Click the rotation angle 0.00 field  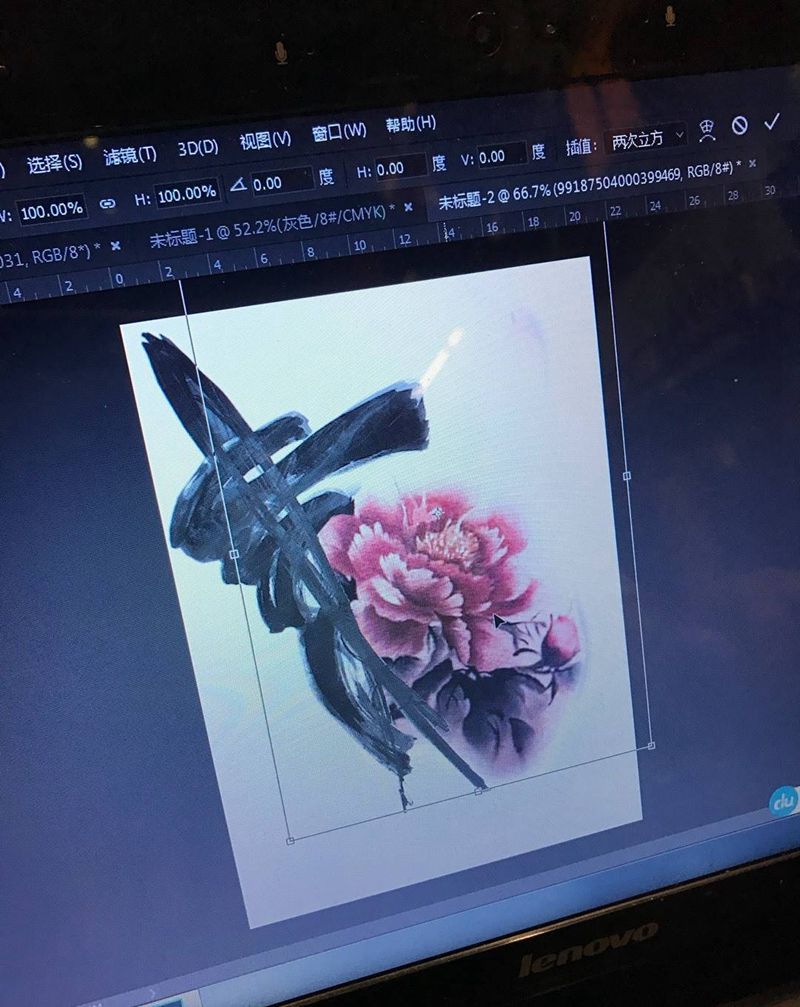(x=279, y=182)
